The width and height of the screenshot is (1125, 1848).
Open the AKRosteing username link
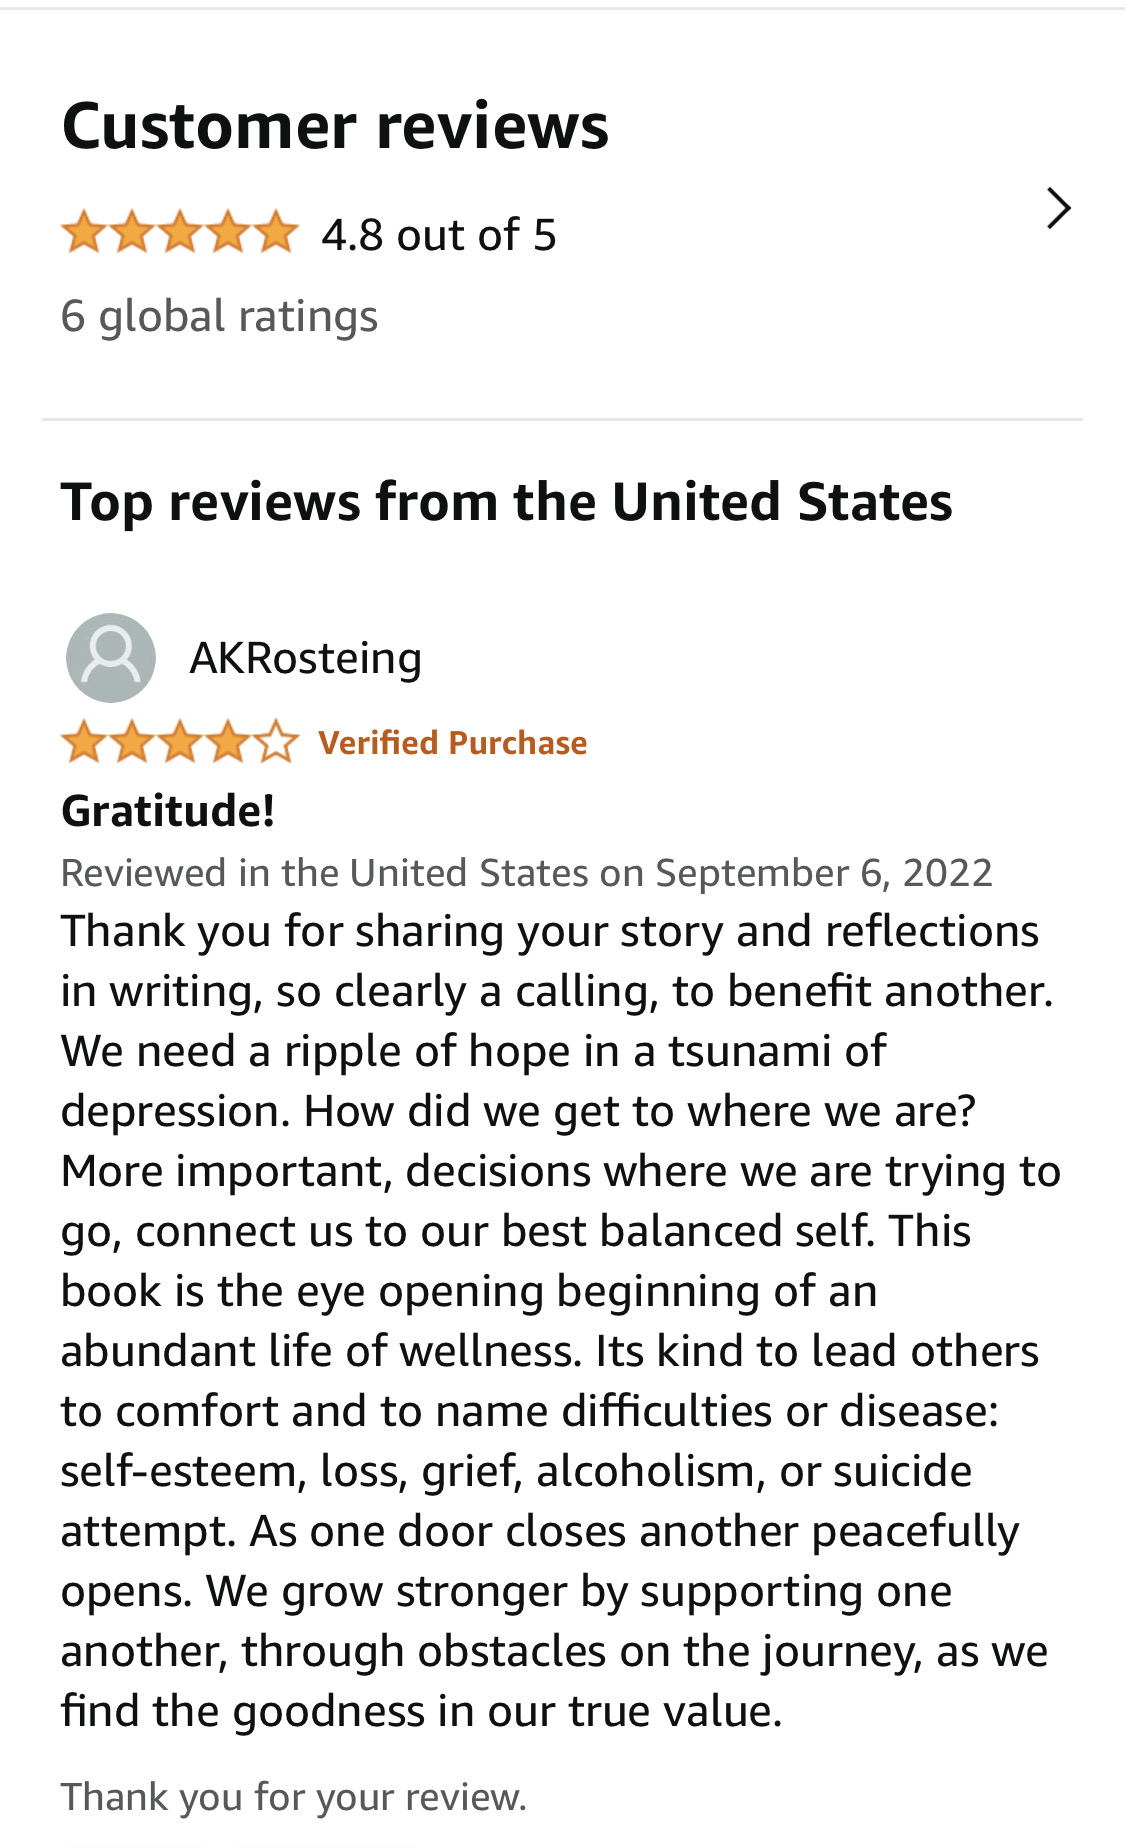[306, 658]
